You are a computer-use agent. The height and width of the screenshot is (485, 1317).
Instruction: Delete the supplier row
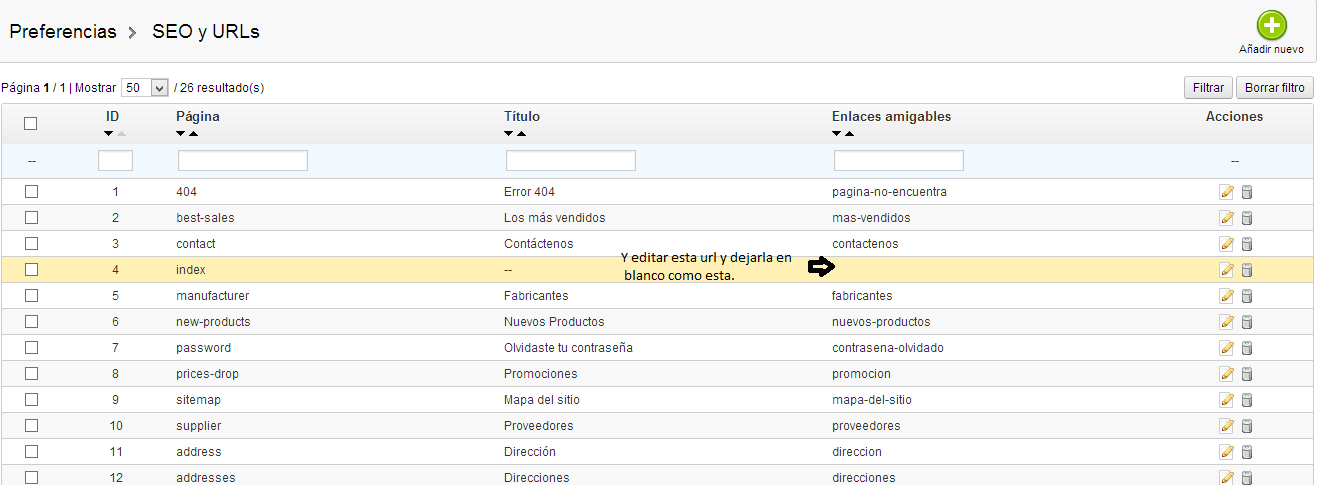point(1247,426)
